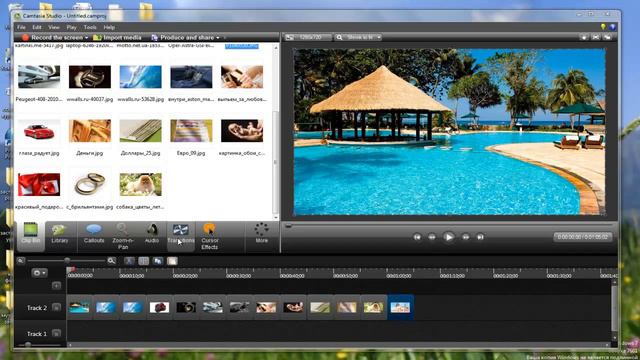Click the Cut icon on timeline toolbar
640x360 pixels.
click(x=129, y=261)
